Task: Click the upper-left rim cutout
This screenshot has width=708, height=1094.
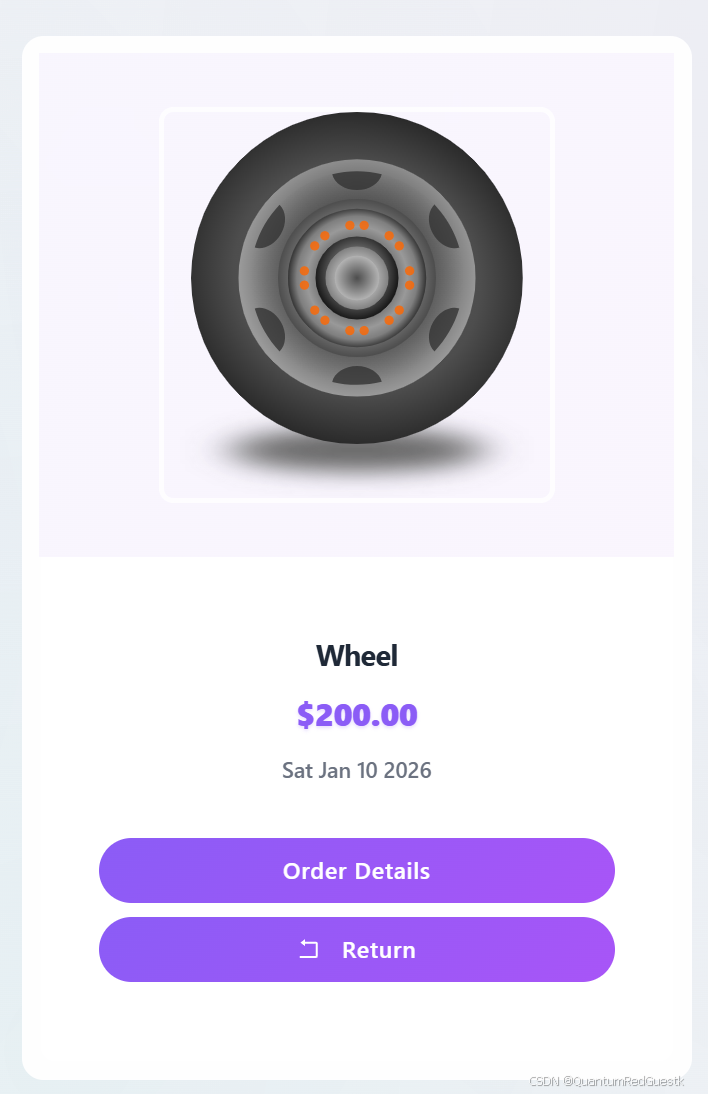Action: pyautogui.click(x=271, y=227)
